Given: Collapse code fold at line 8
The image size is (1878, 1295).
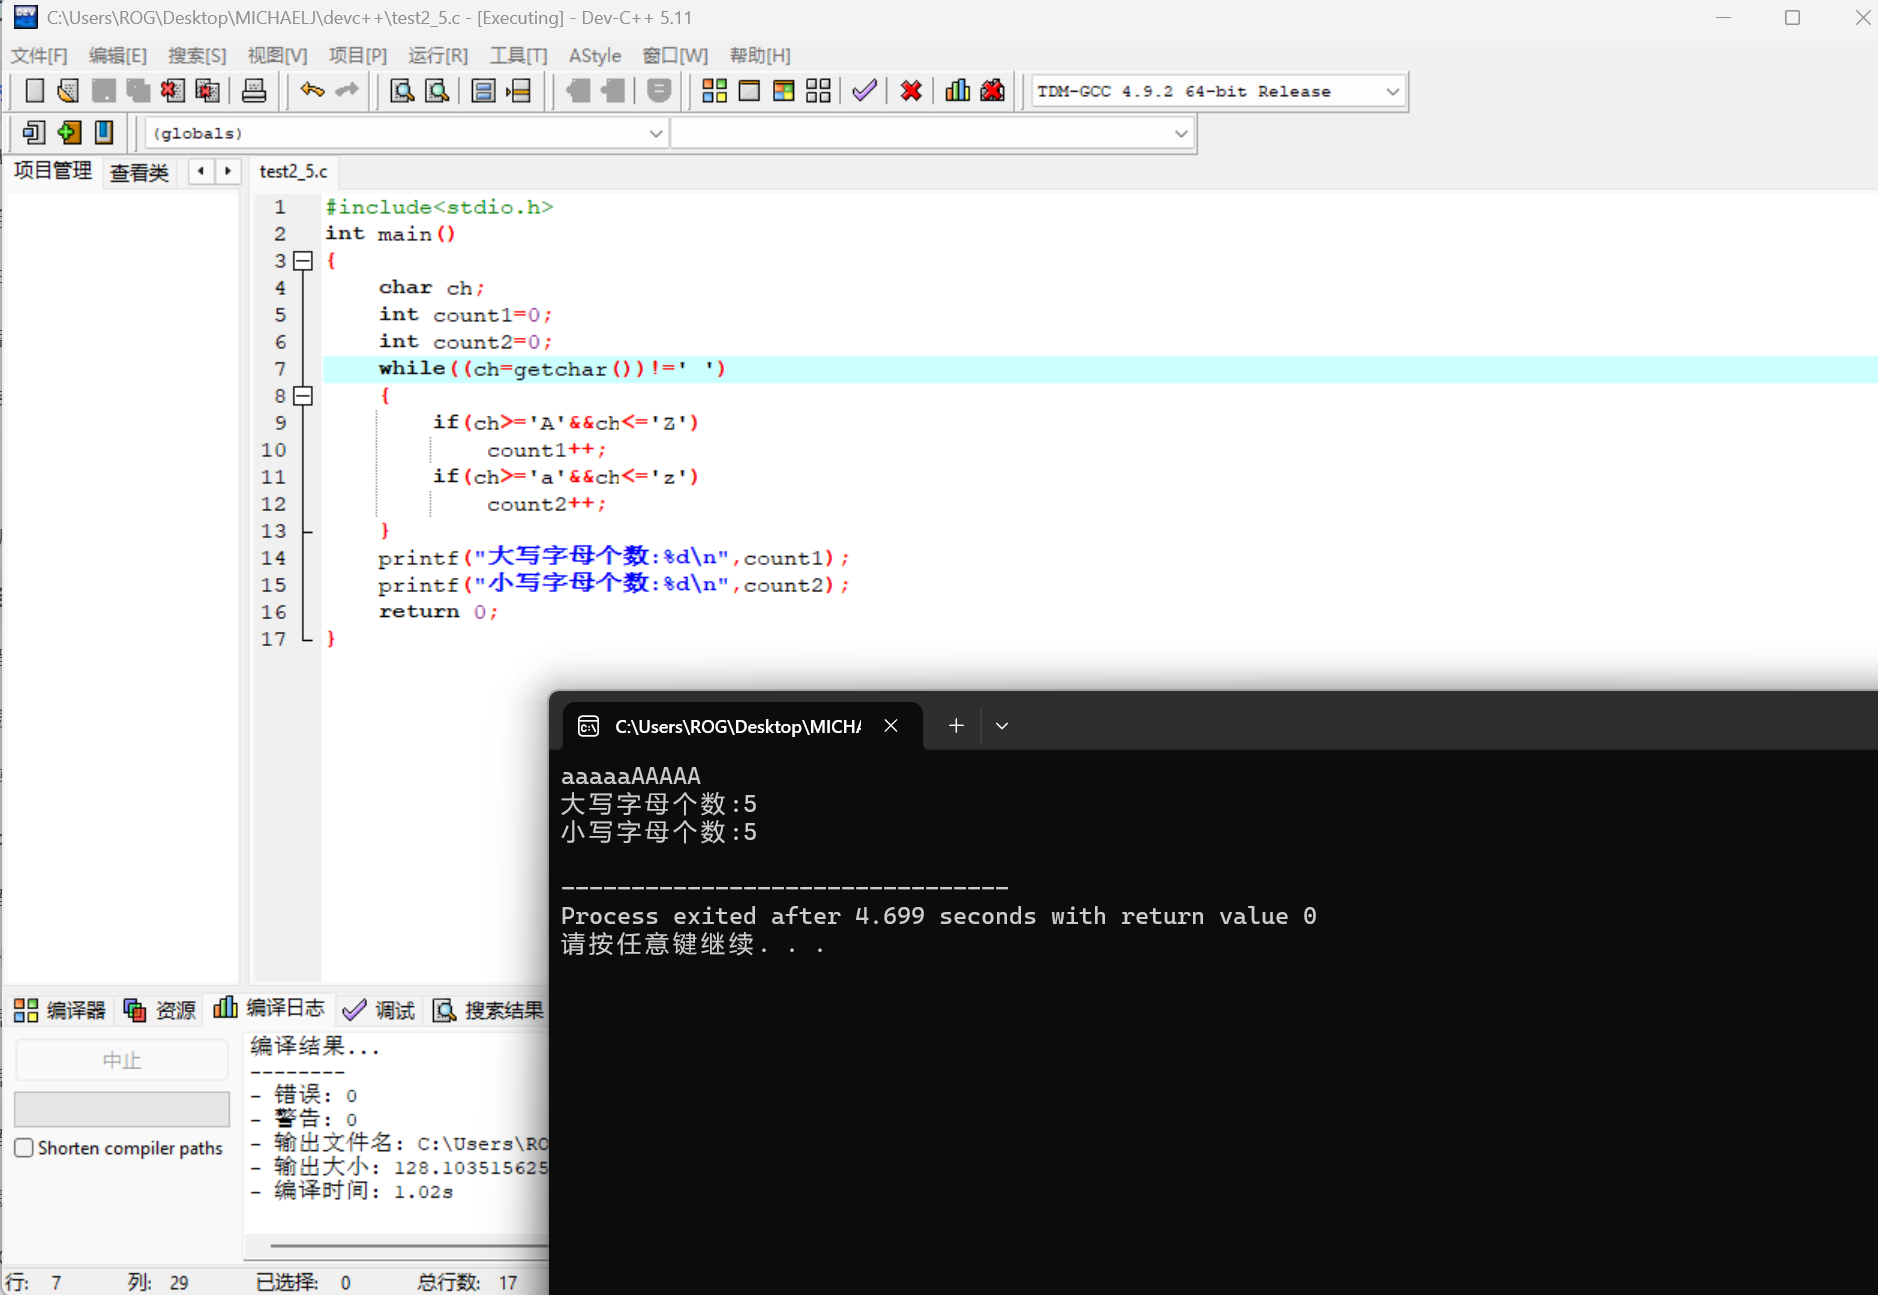Looking at the screenshot, I should (303, 396).
